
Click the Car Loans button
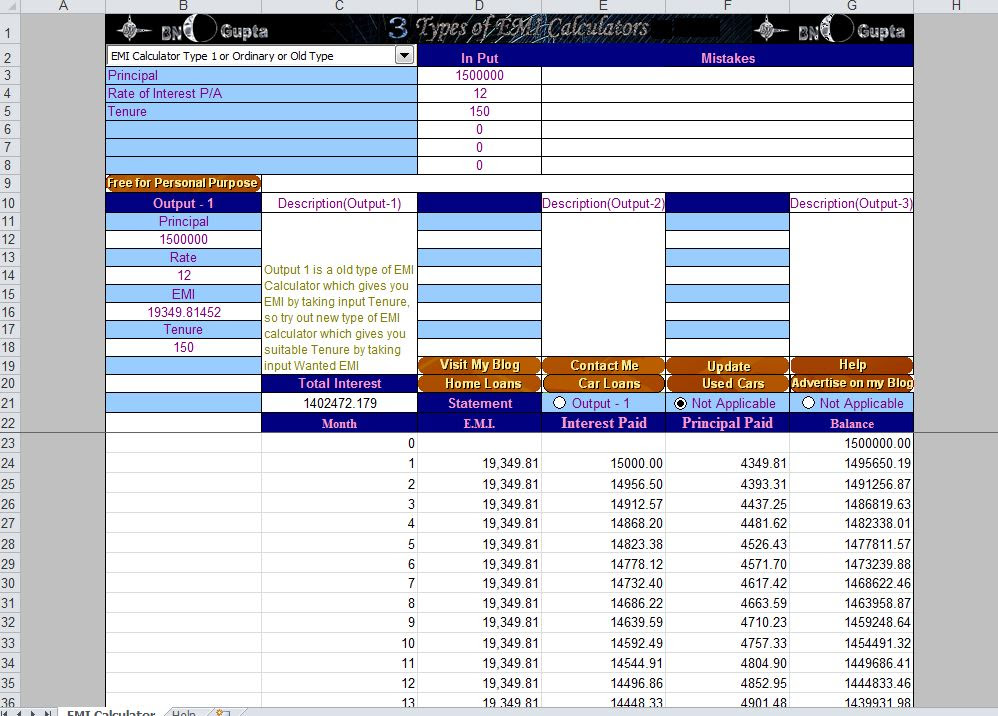click(603, 383)
